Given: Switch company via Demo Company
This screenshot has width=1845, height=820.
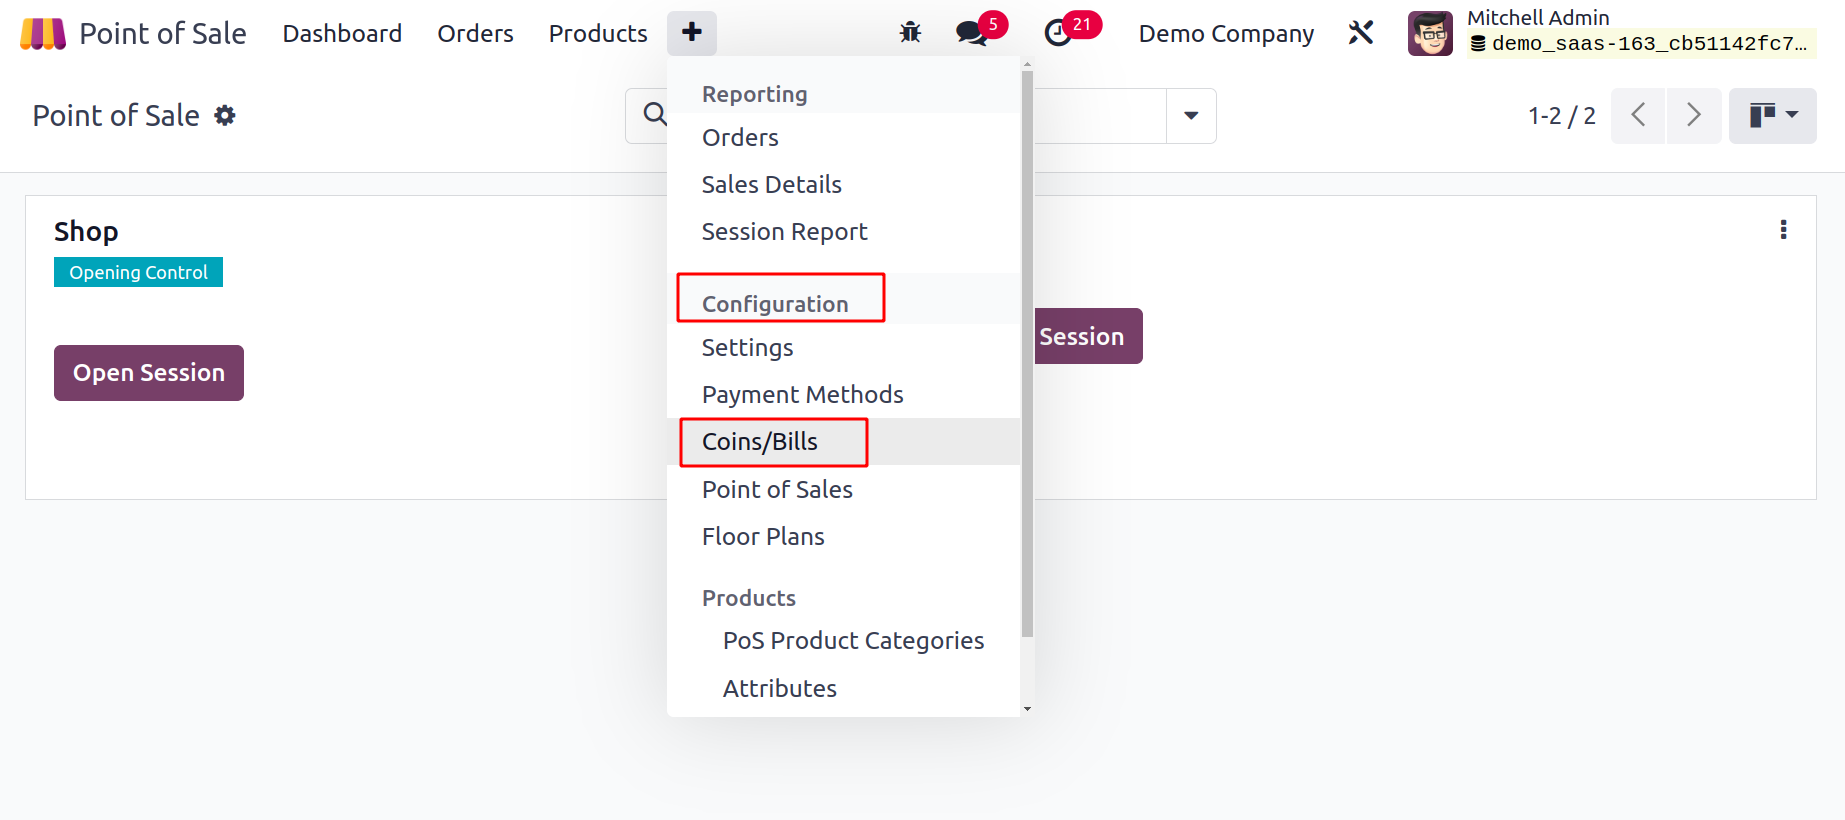Looking at the screenshot, I should (x=1226, y=34).
